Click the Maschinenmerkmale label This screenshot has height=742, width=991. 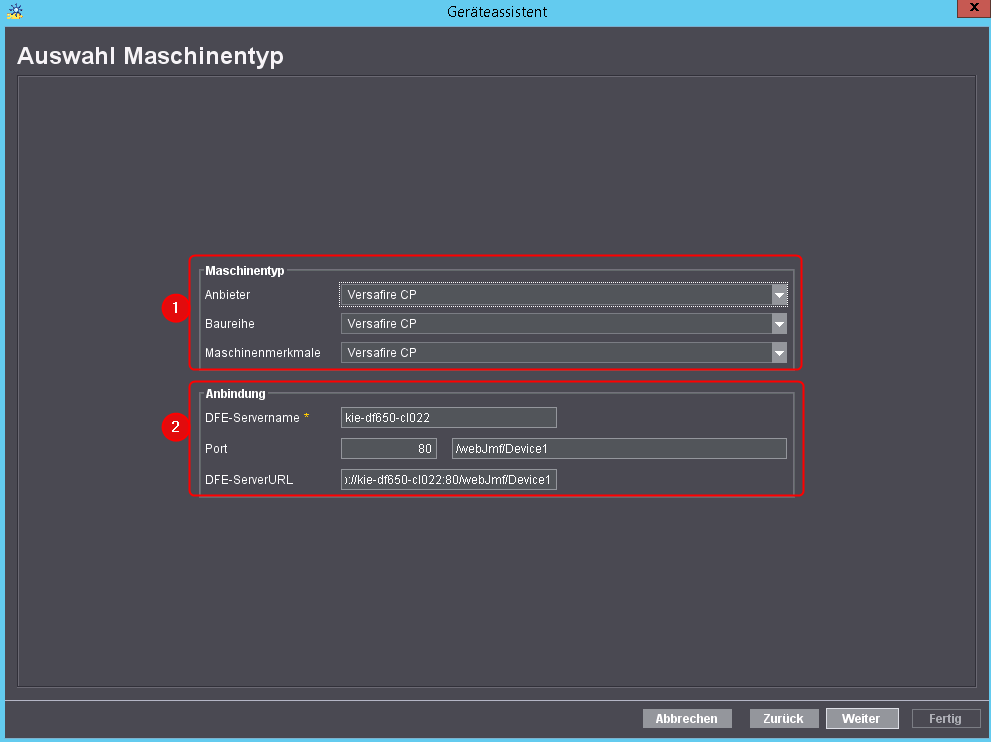click(x=263, y=353)
